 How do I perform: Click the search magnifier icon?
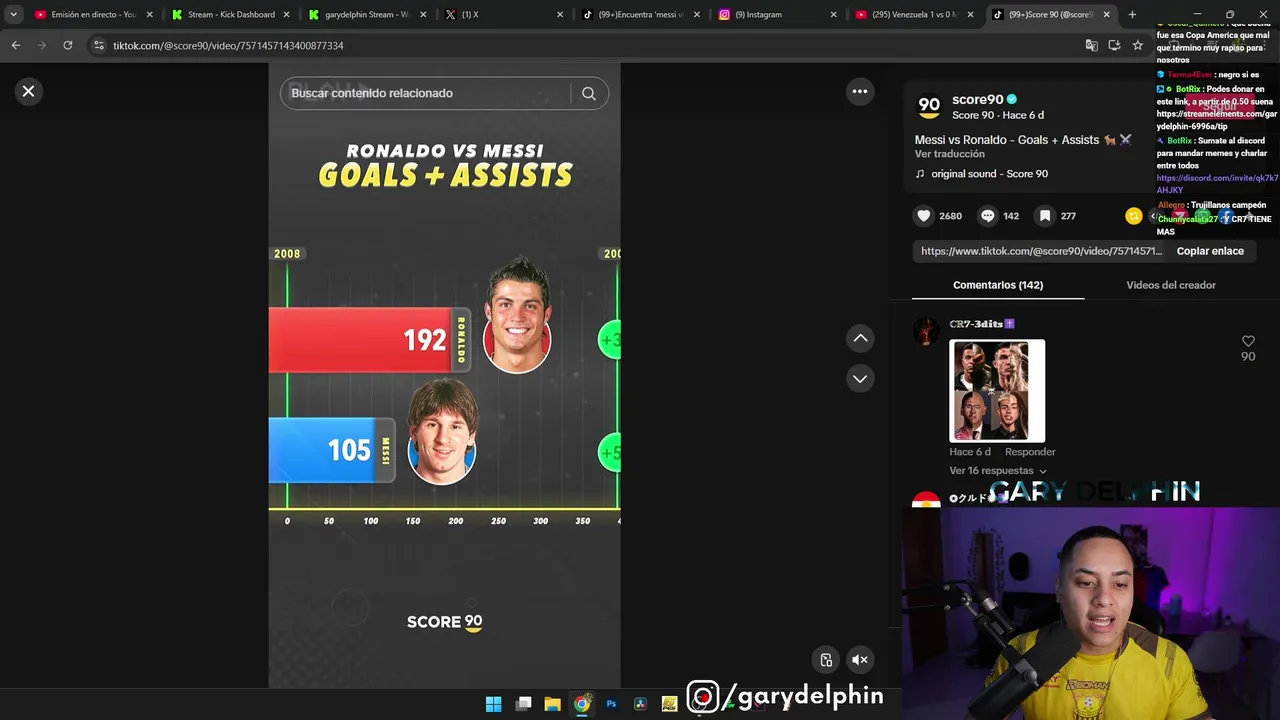[588, 93]
